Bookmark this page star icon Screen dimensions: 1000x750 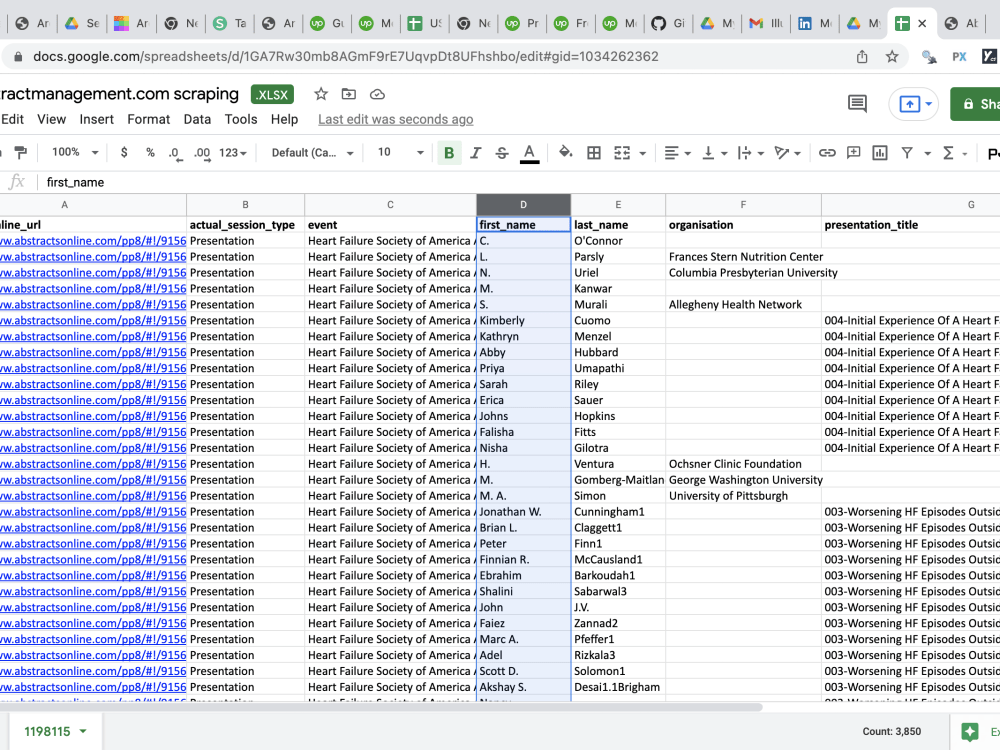click(x=892, y=57)
